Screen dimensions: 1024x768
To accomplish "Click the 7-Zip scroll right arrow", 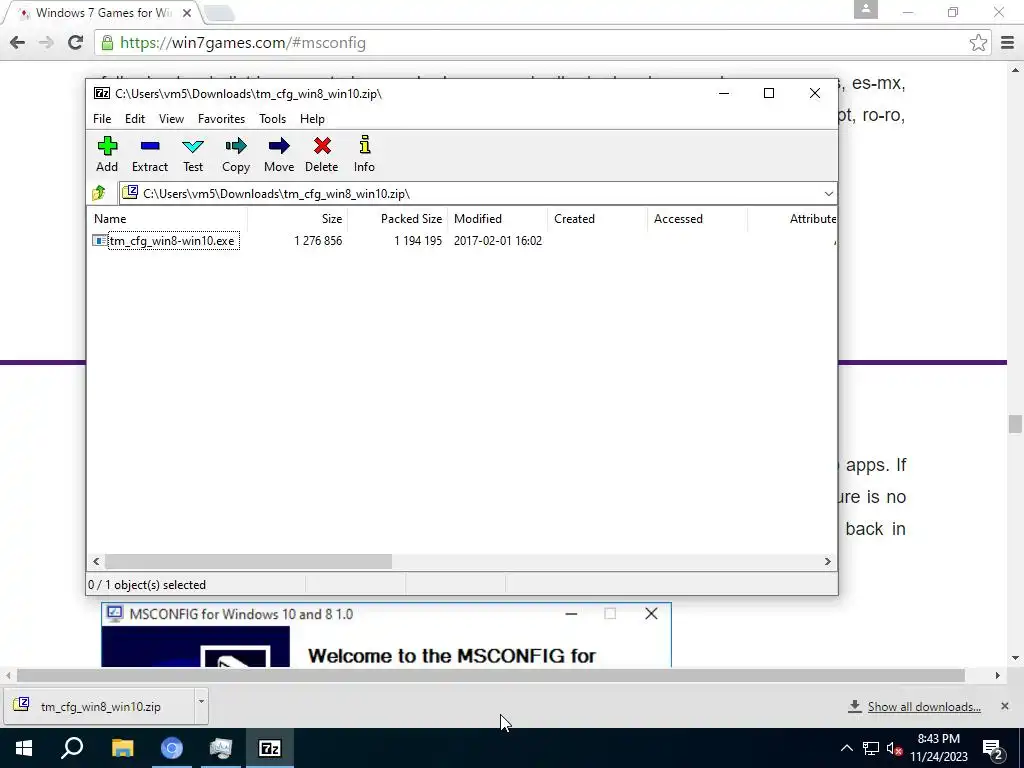I will [827, 562].
